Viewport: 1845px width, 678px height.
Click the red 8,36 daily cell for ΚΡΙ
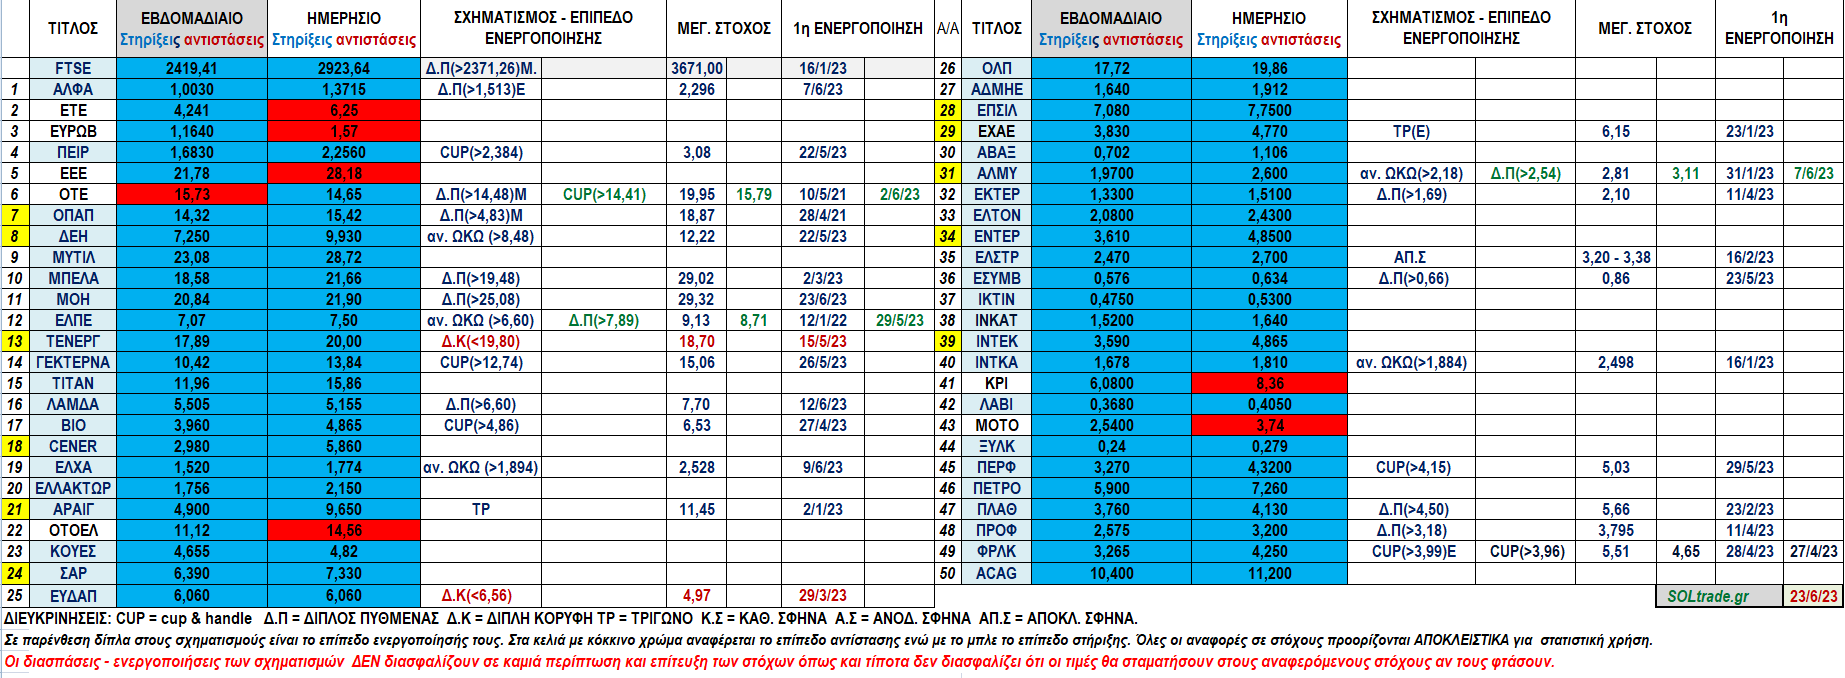1270,383
